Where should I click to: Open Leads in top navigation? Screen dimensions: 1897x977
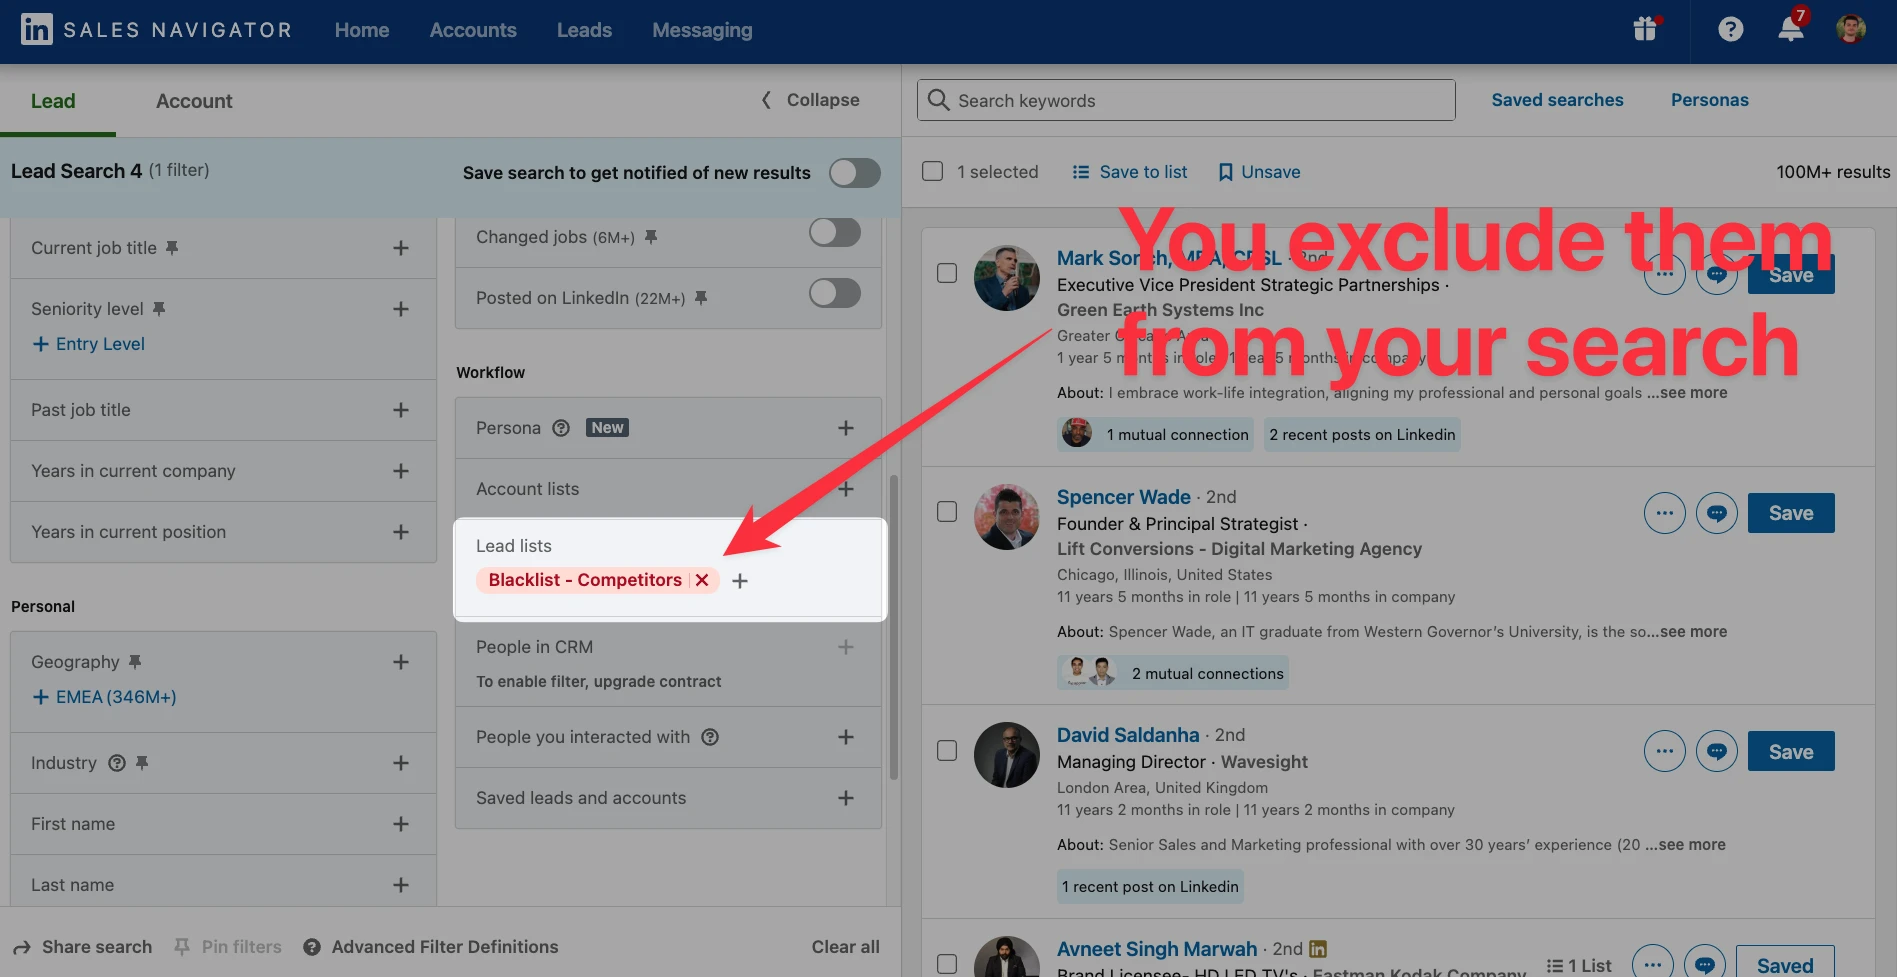tap(584, 30)
